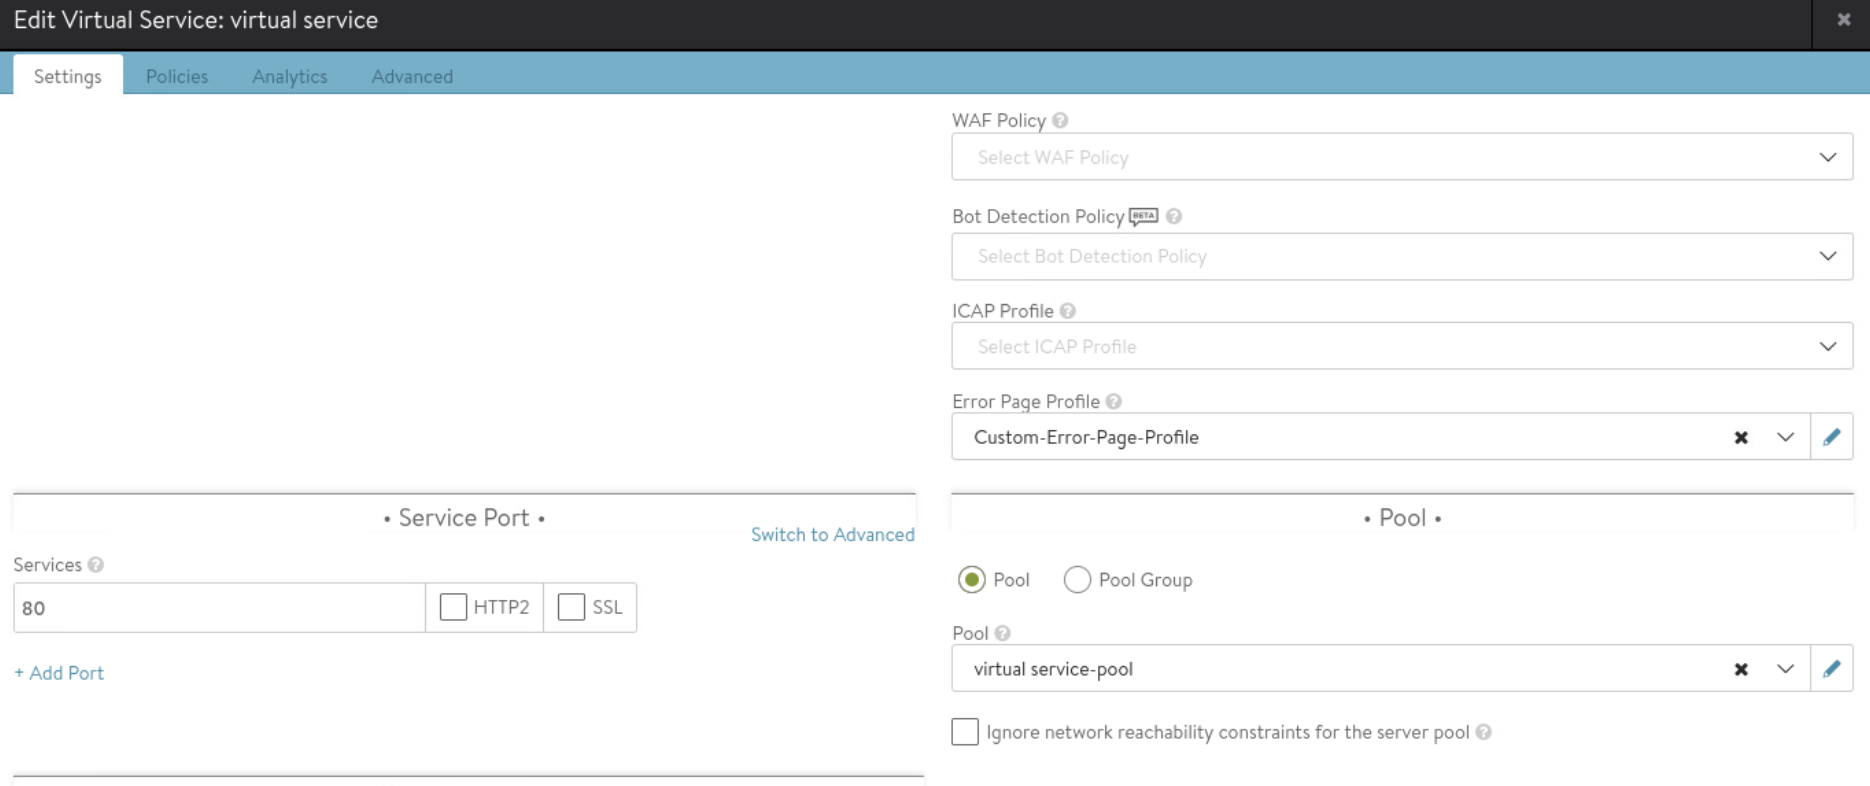This screenshot has height=786, width=1870.
Task: Edit the virtual service-pool with pencil icon
Action: coord(1831,669)
